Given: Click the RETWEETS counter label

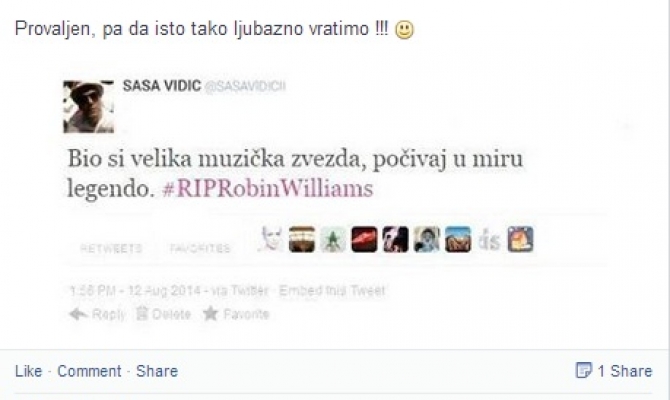Looking at the screenshot, I should [111, 248].
